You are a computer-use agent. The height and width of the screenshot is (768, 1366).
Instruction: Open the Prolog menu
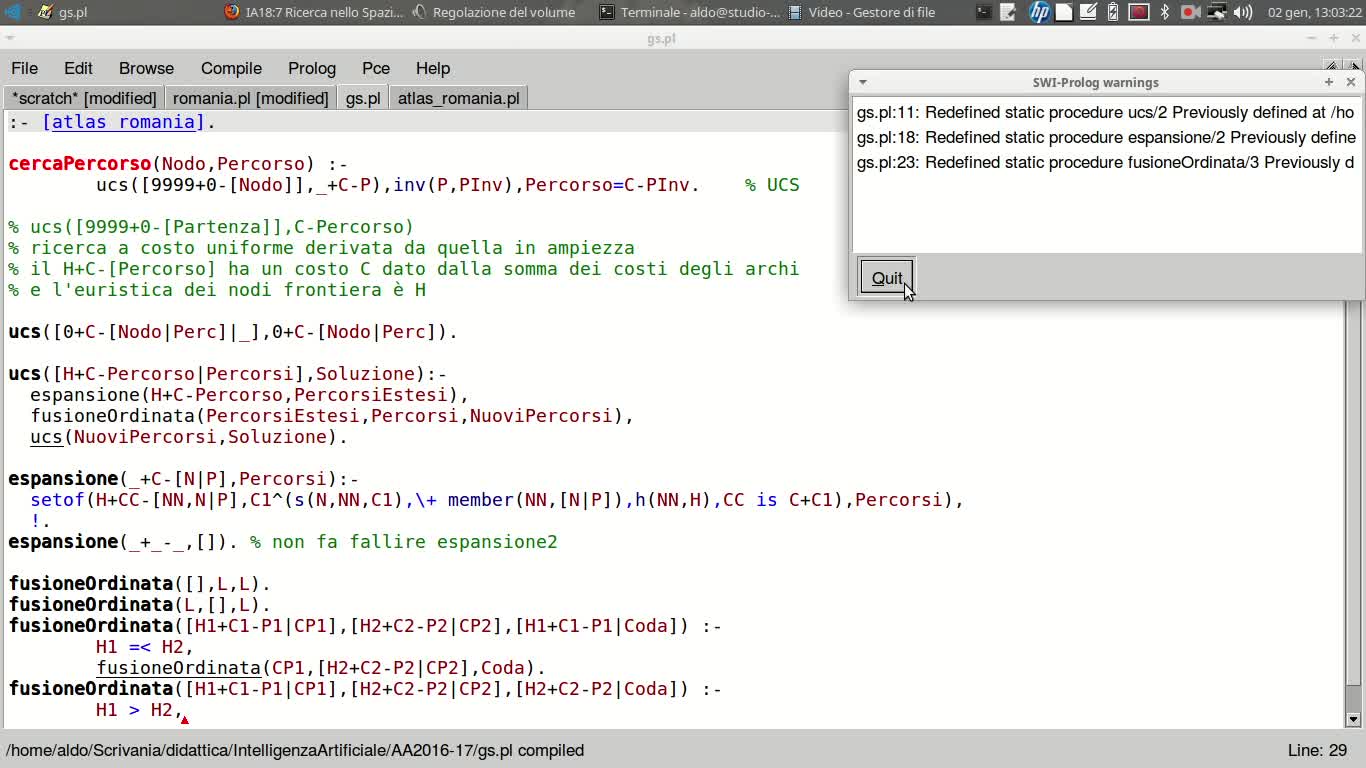coord(312,68)
